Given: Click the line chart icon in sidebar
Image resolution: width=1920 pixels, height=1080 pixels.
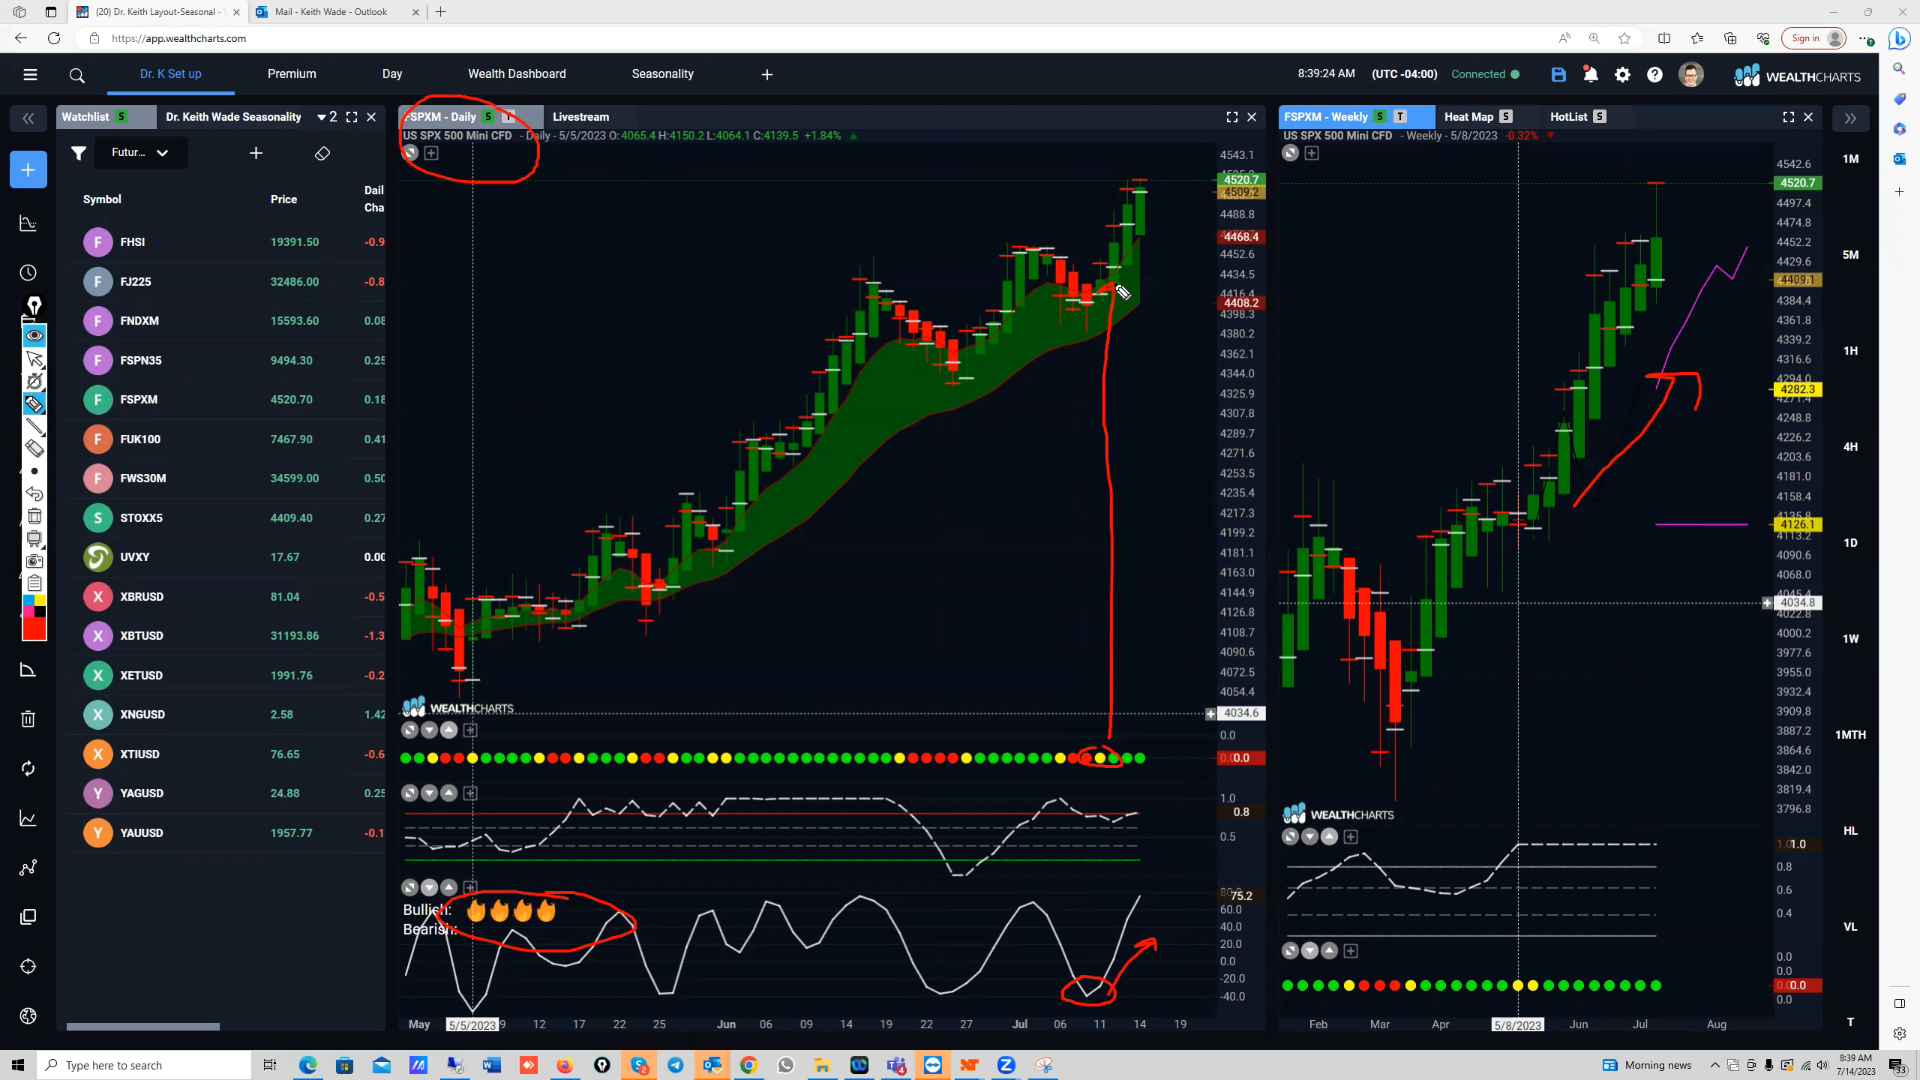Looking at the screenshot, I should pyautogui.click(x=28, y=818).
